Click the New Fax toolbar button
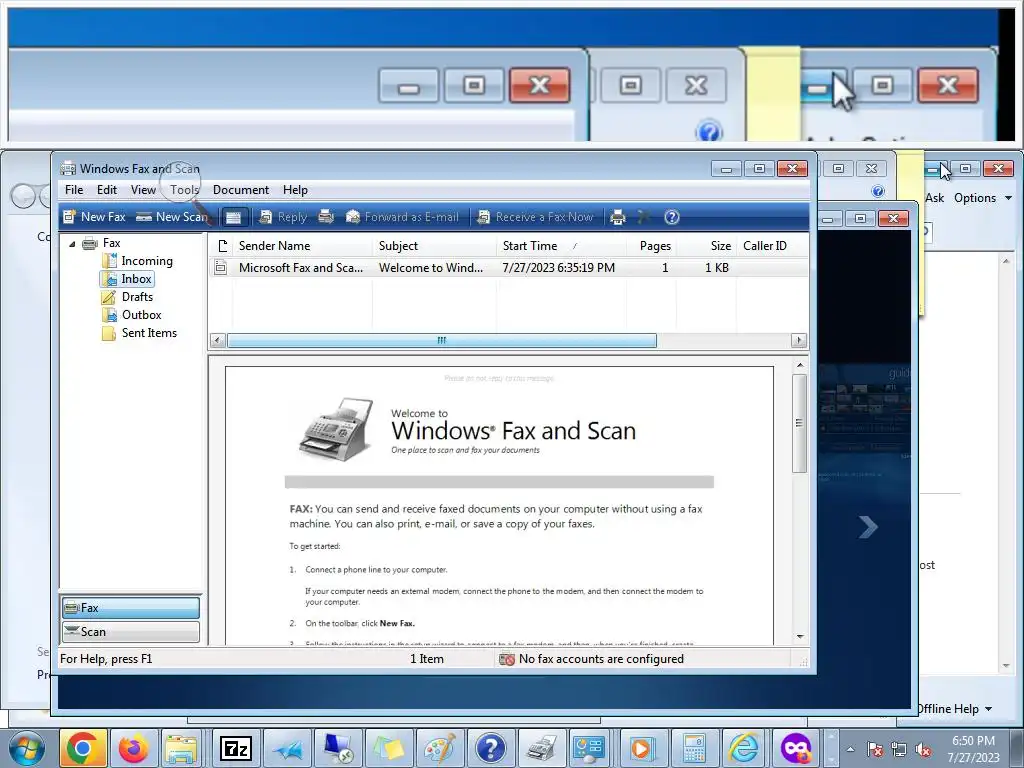The image size is (1024, 768). 94,217
